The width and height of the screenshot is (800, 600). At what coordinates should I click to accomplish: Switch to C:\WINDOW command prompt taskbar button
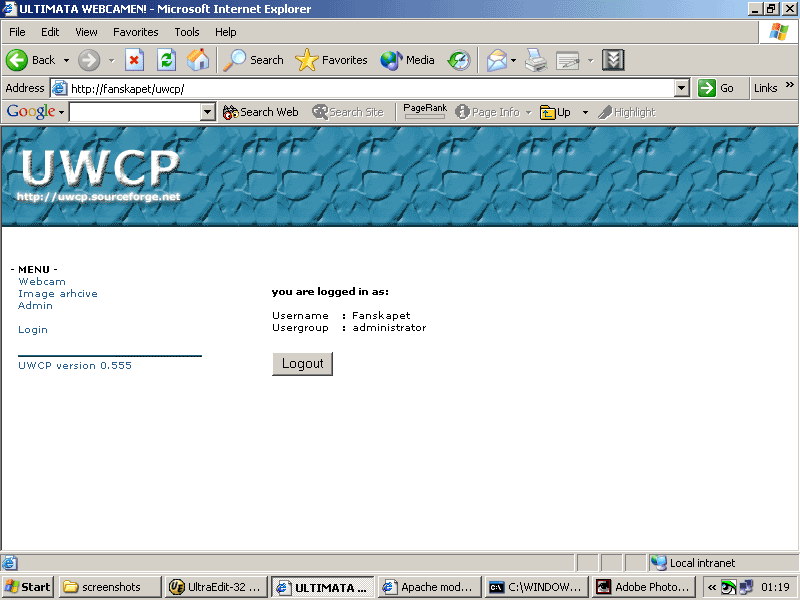click(x=537, y=587)
